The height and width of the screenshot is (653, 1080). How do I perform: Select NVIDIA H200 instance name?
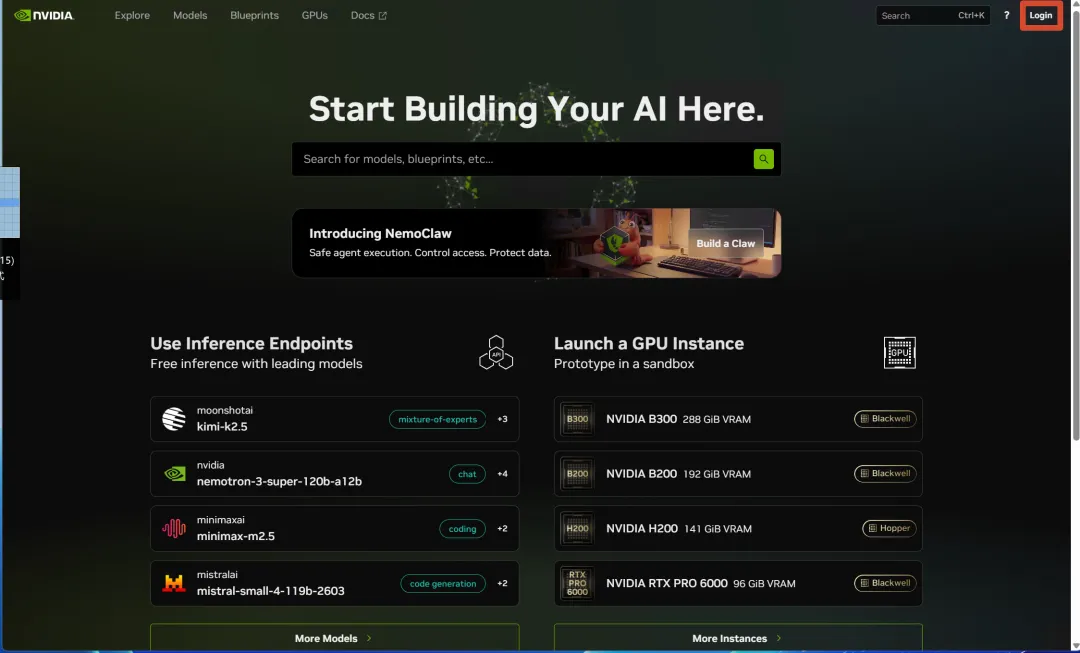tap(642, 528)
